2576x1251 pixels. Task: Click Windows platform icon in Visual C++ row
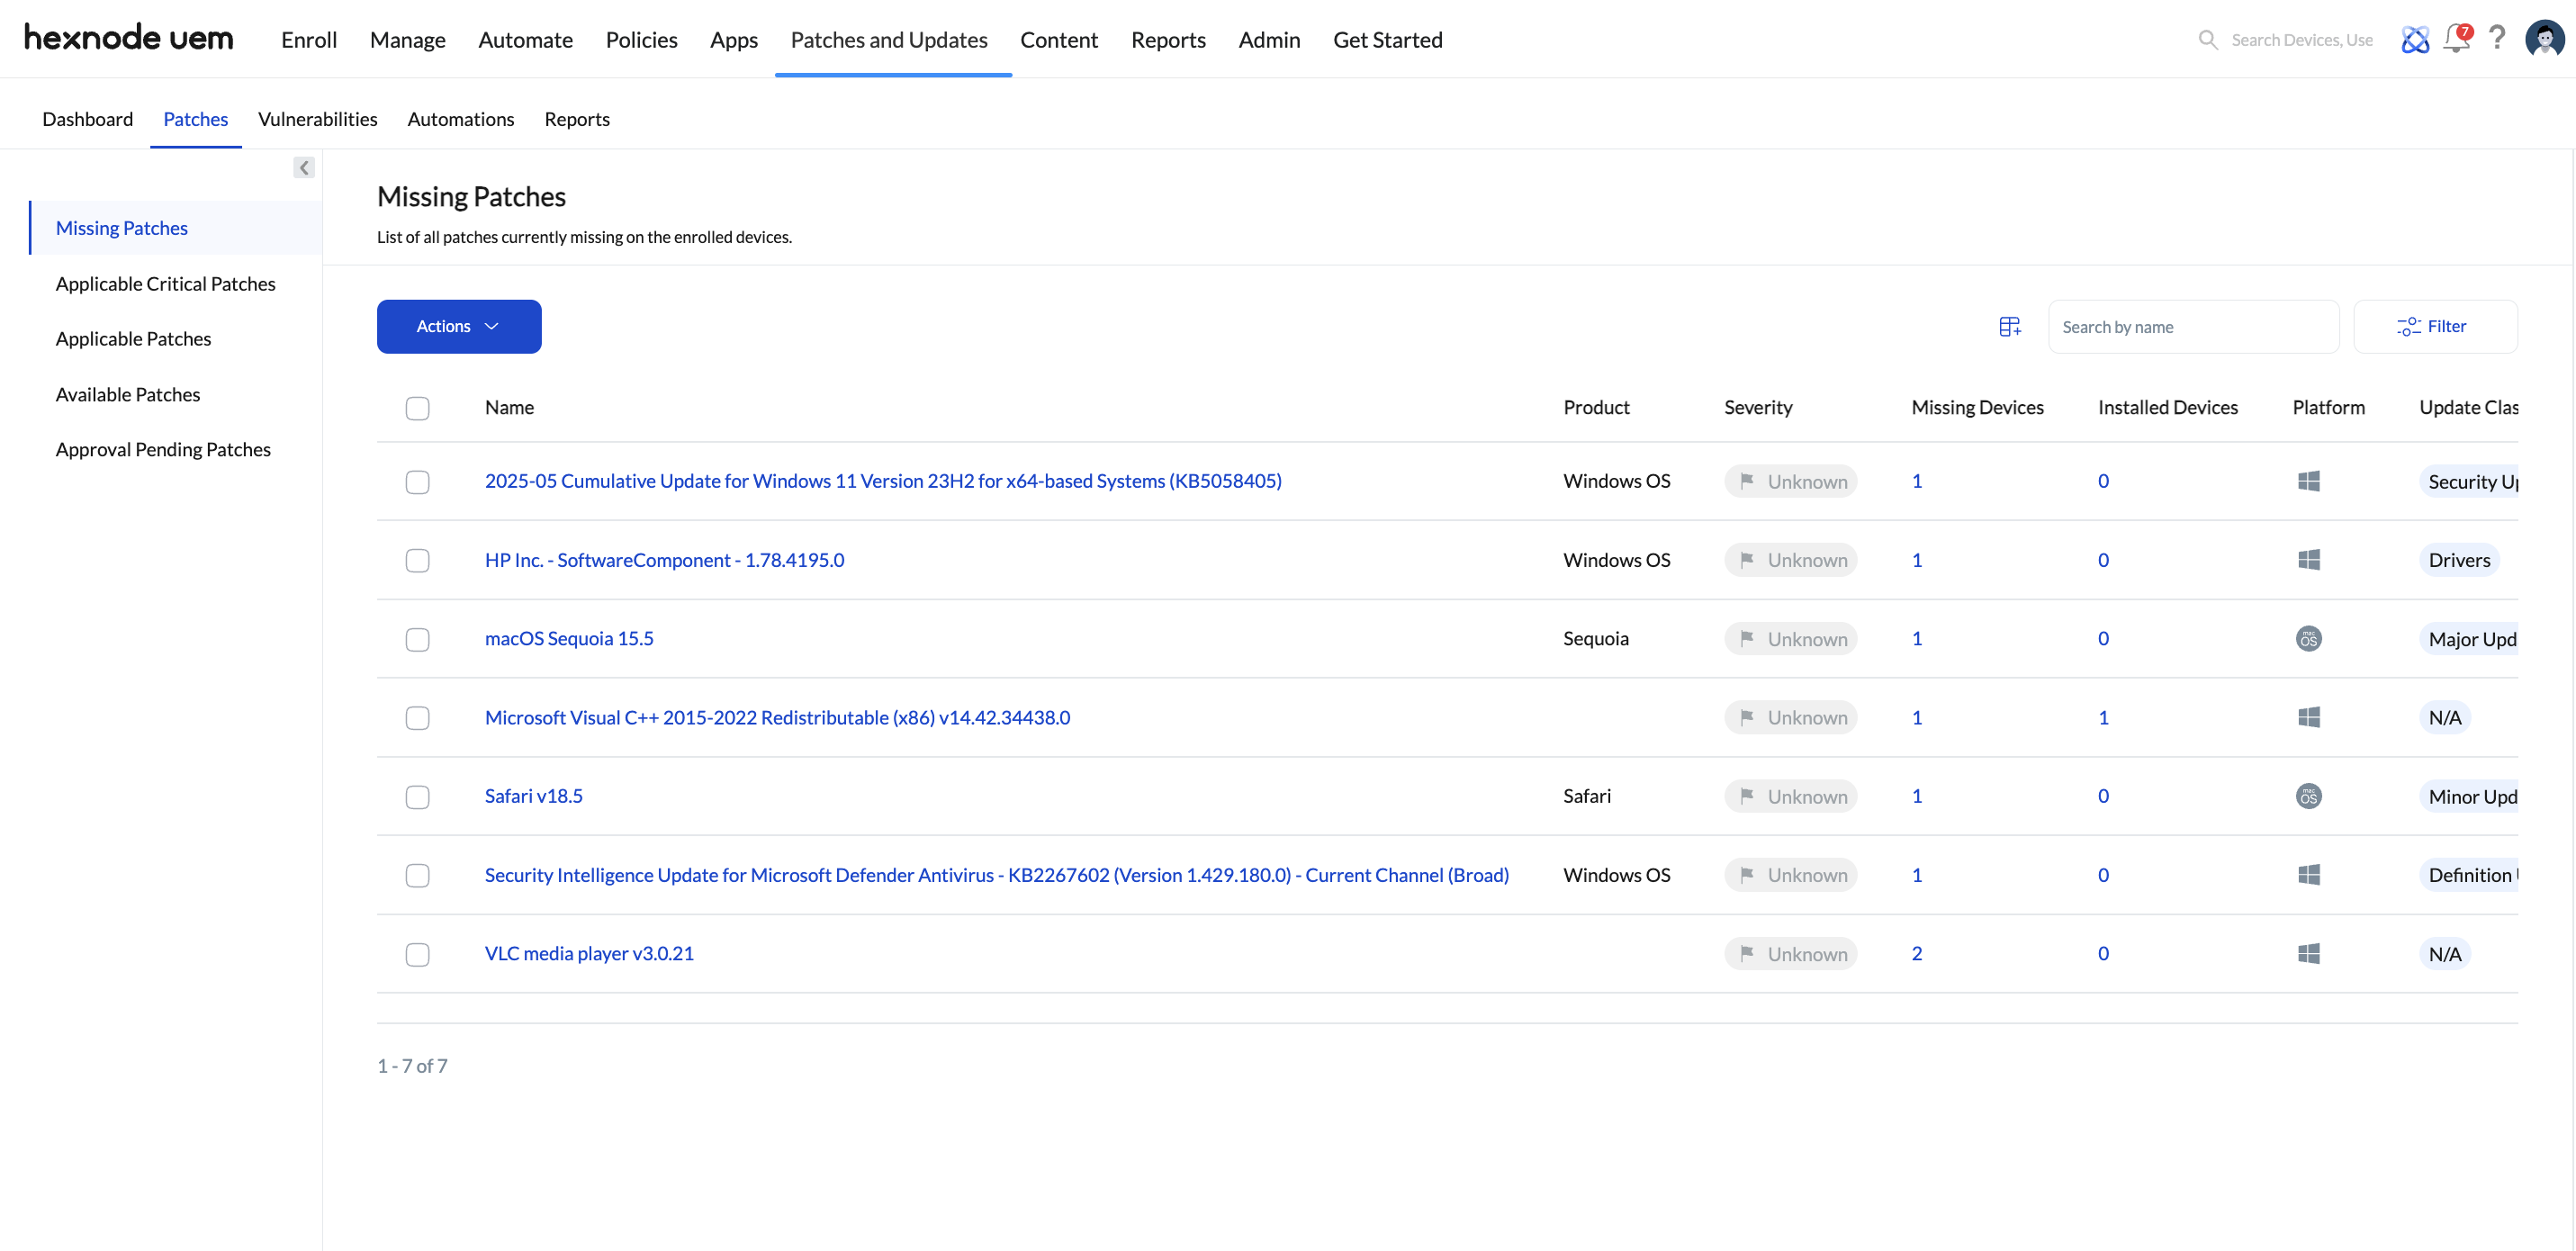click(x=2308, y=717)
